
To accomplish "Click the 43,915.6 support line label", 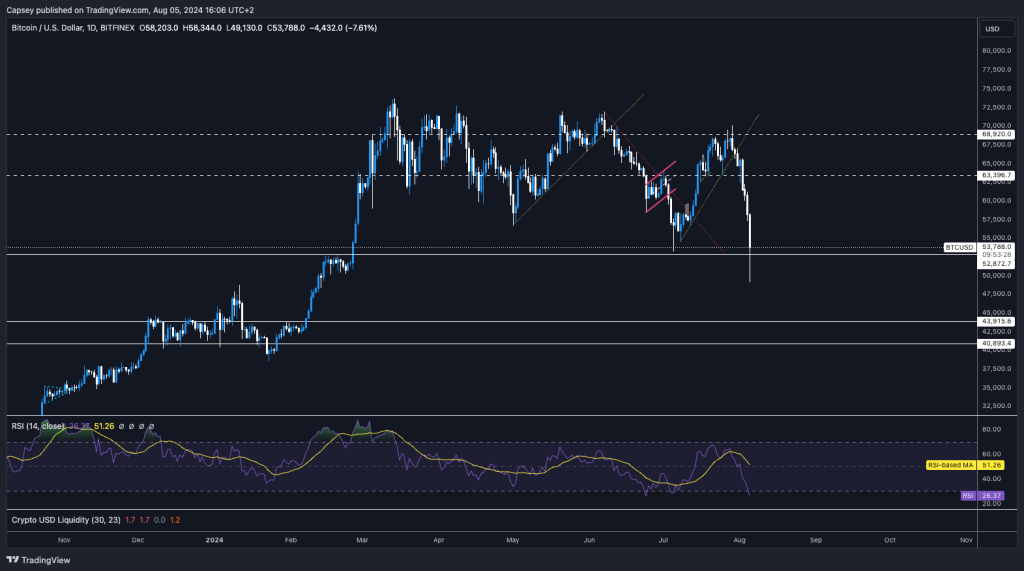I will coord(997,322).
